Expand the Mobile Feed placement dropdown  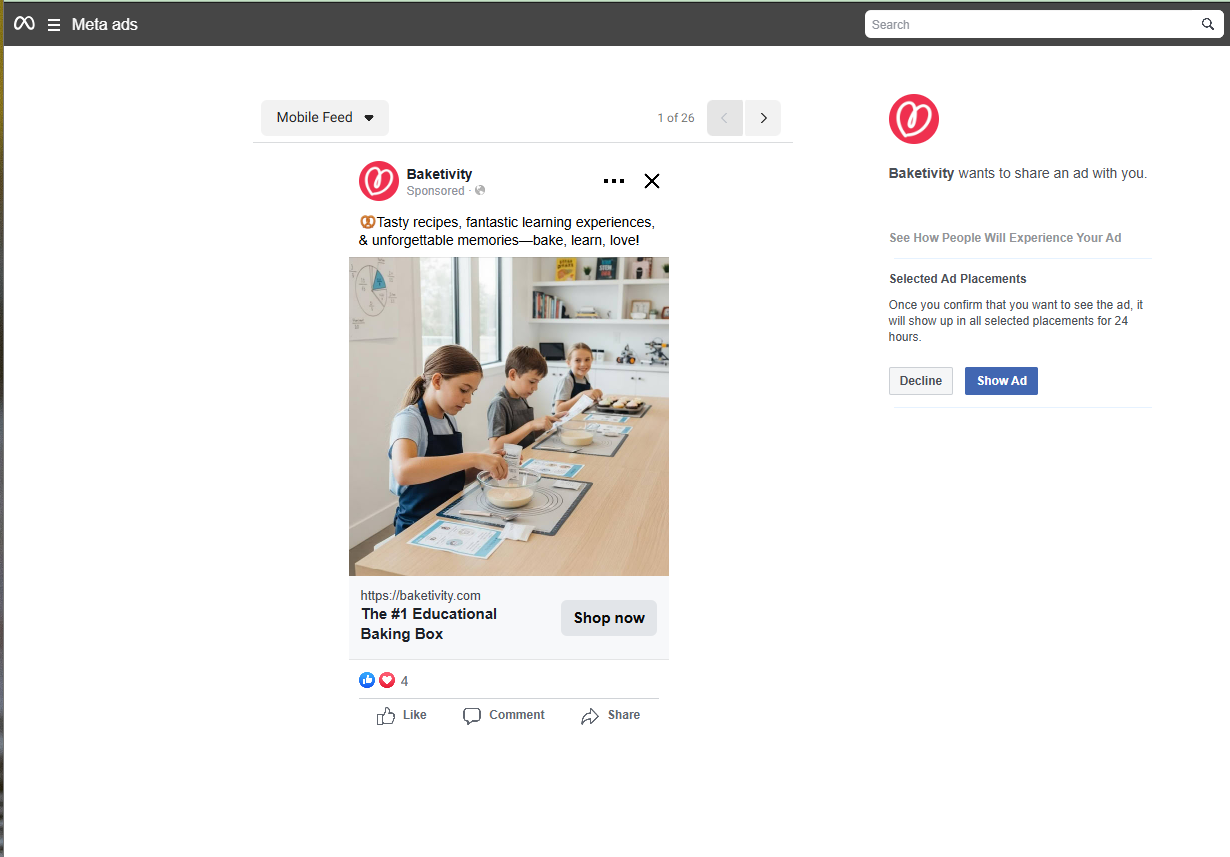coord(325,118)
